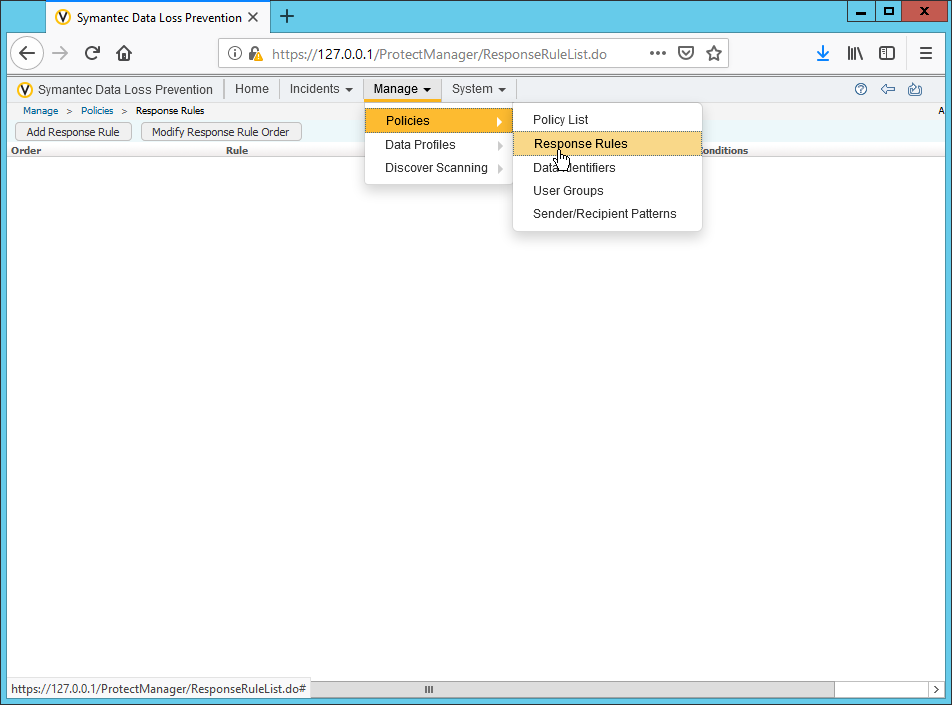Click the Symantec logout icon in header
The height and width of the screenshot is (705, 952).
(915, 89)
